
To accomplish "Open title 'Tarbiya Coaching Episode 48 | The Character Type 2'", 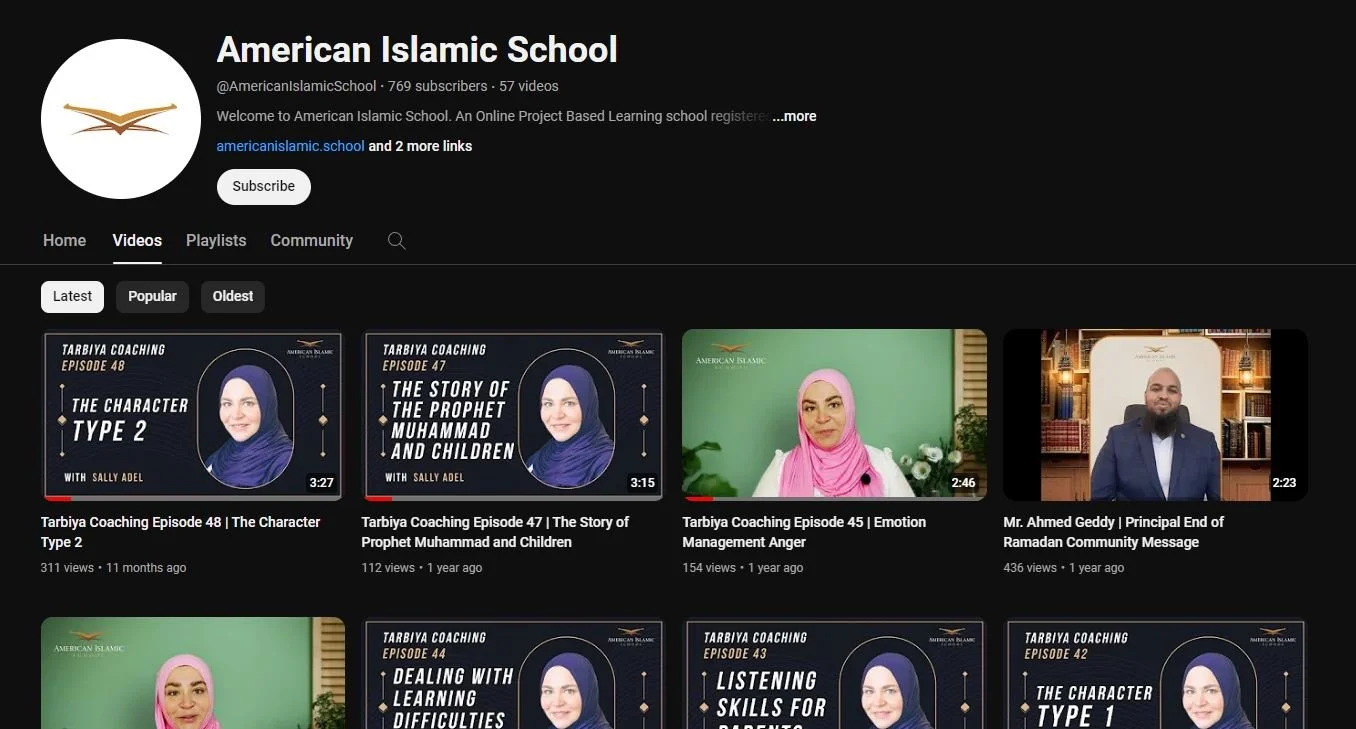I will pyautogui.click(x=181, y=532).
